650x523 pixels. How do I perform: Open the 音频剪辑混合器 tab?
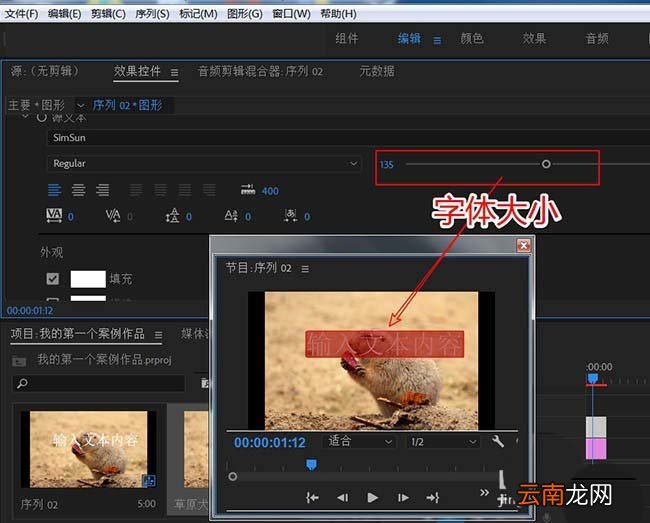pyautogui.click(x=260, y=71)
